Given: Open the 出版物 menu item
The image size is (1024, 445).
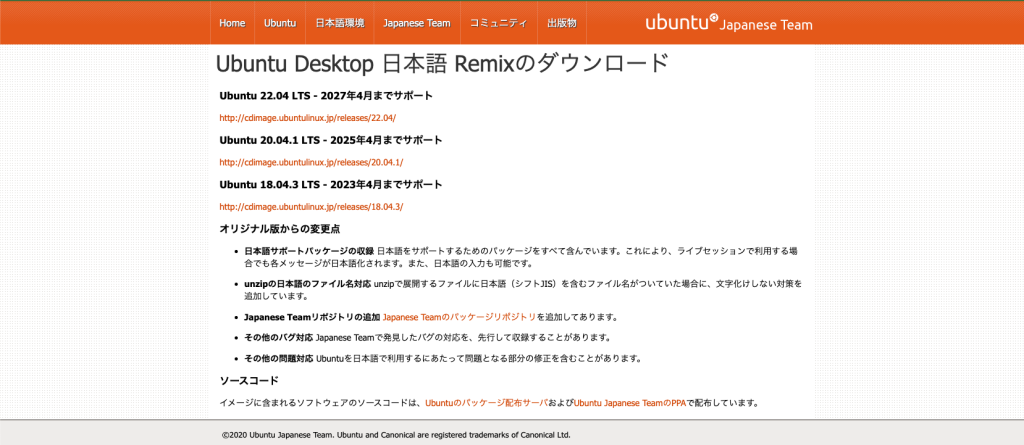Looking at the screenshot, I should point(562,23).
